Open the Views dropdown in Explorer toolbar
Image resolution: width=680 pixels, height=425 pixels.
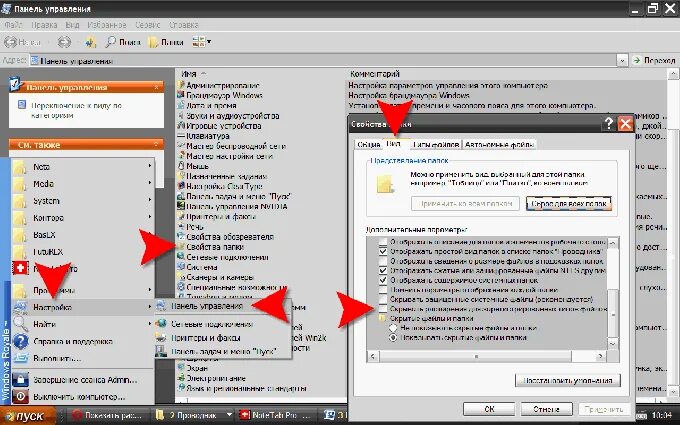point(210,42)
